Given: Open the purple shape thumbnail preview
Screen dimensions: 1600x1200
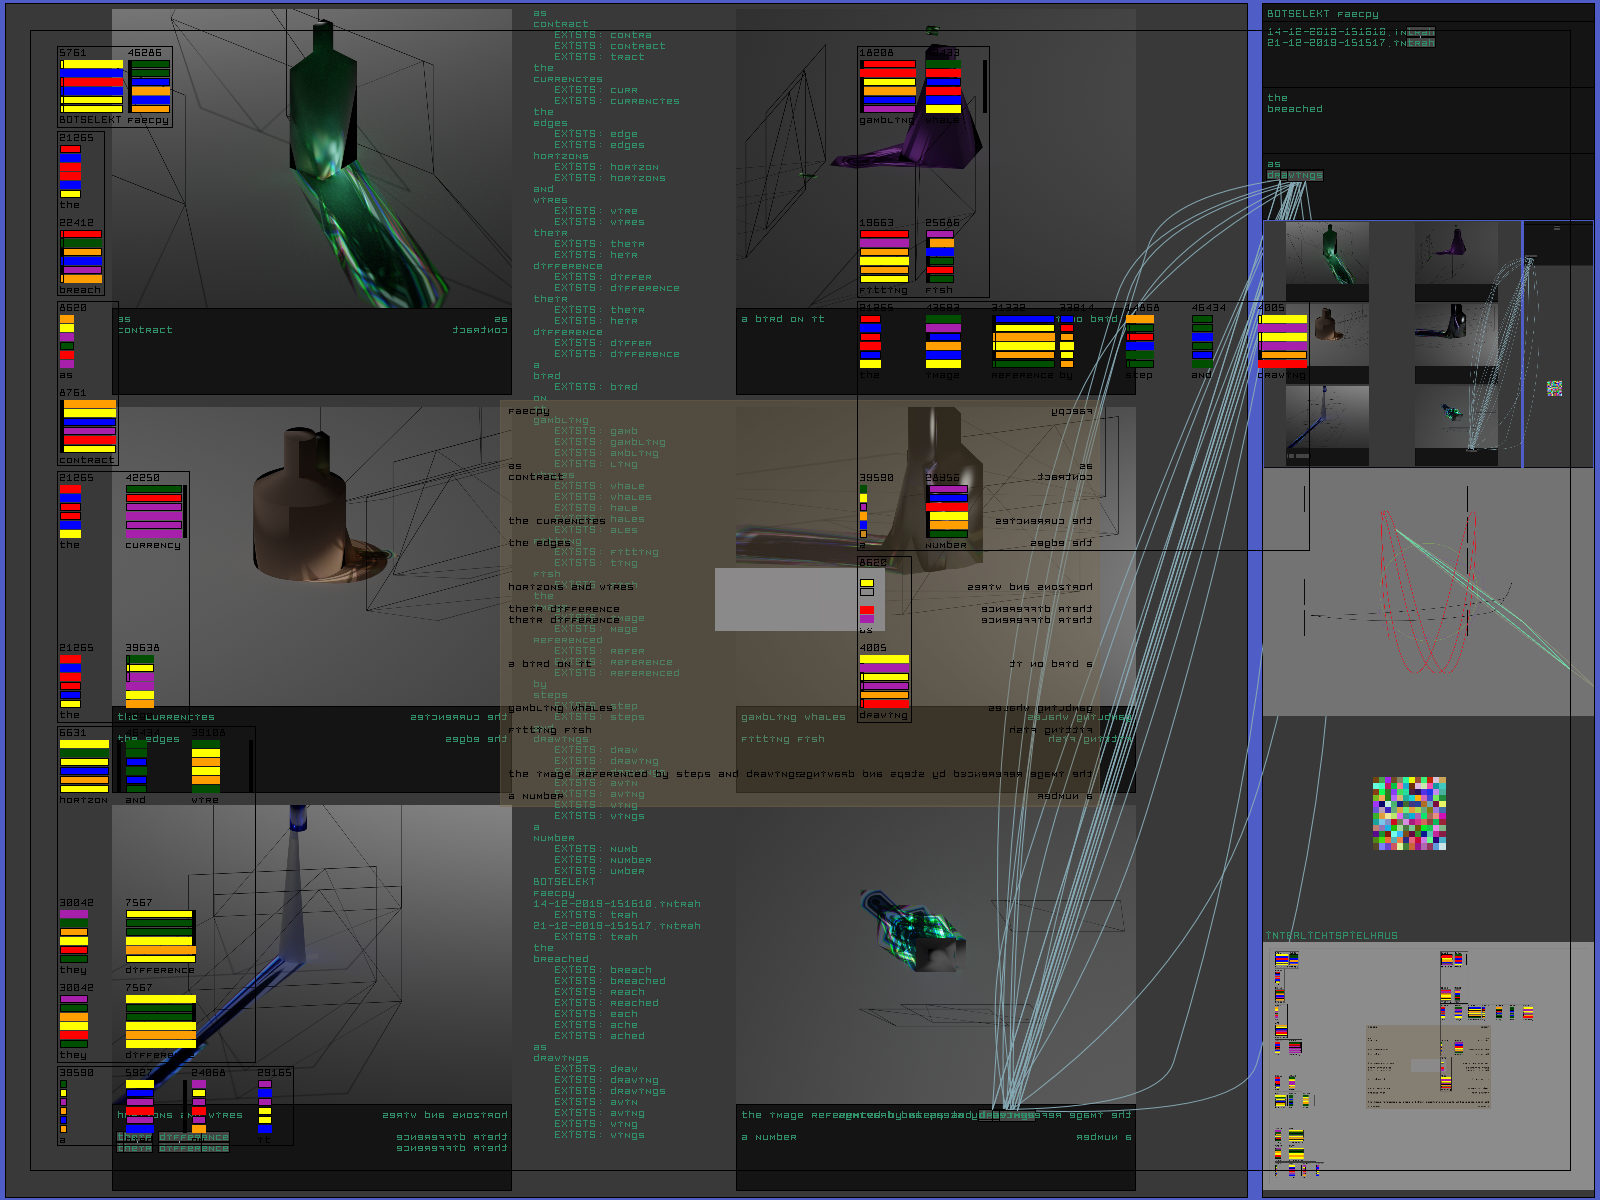Looking at the screenshot, I should tap(1455, 258).
